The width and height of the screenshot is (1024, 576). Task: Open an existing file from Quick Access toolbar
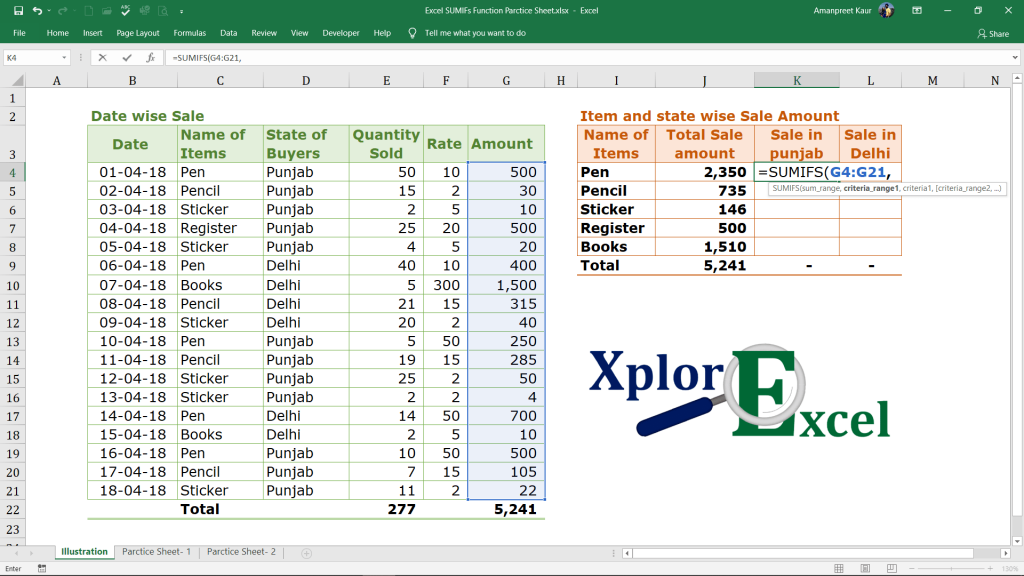tap(105, 11)
